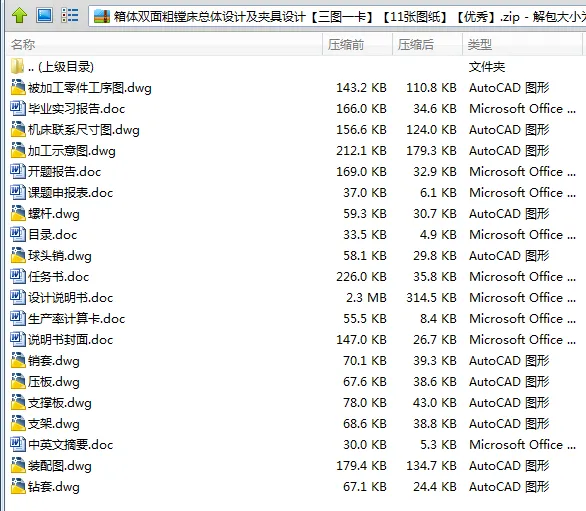
Task: Sort by 类型 column header
Action: click(x=522, y=44)
